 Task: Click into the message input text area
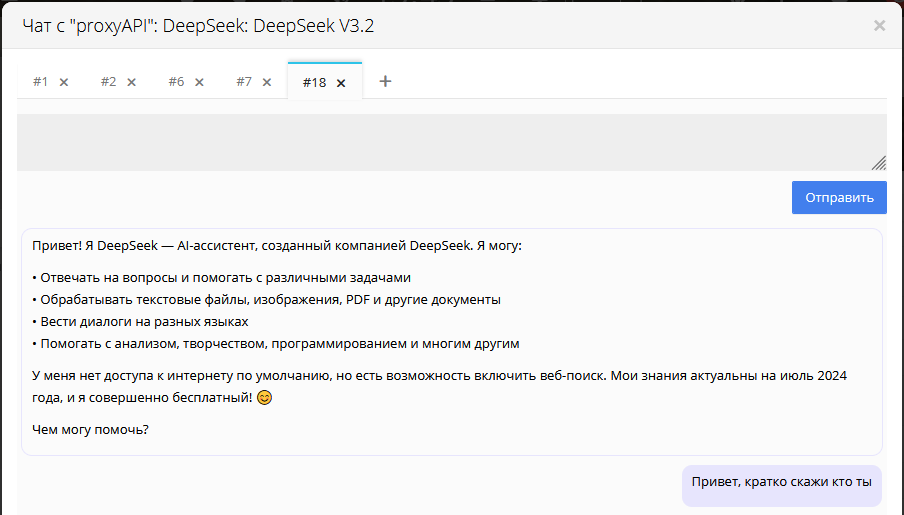(x=451, y=142)
